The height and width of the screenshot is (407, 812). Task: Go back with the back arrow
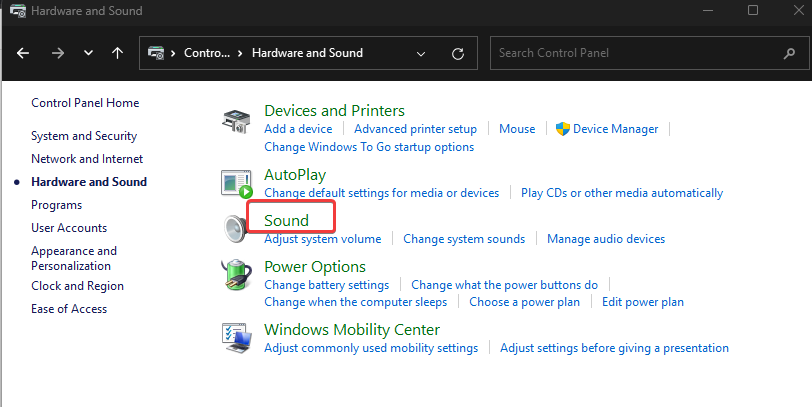[23, 53]
